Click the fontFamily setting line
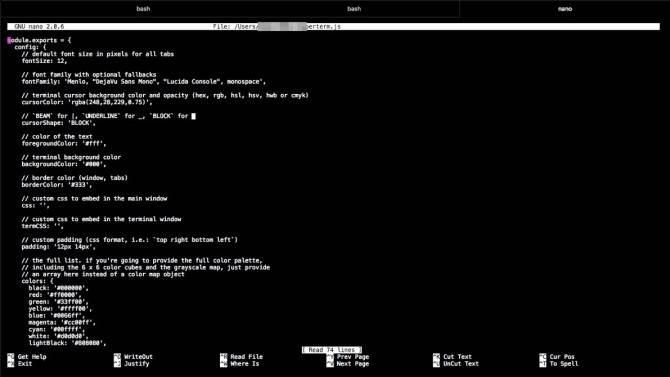The image size is (670, 377). [144, 81]
